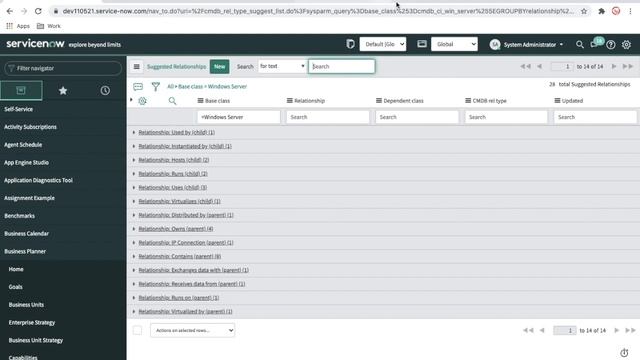Click the top page number field
Image resolution: width=640 pixels, height=360 pixels.
tap(562, 66)
